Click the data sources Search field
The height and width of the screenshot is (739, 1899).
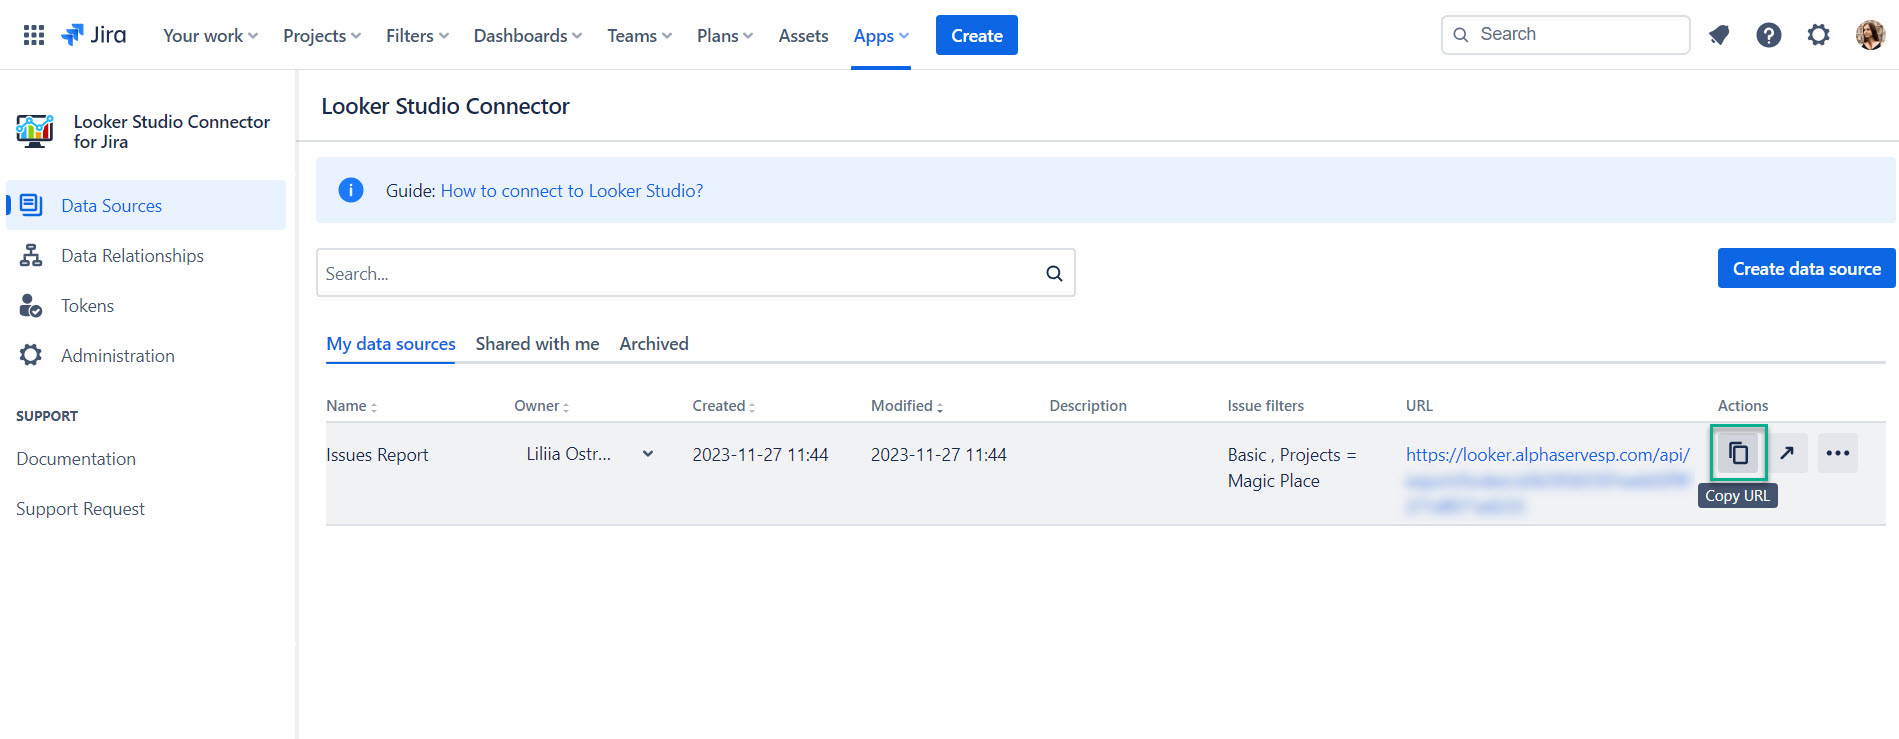680,273
